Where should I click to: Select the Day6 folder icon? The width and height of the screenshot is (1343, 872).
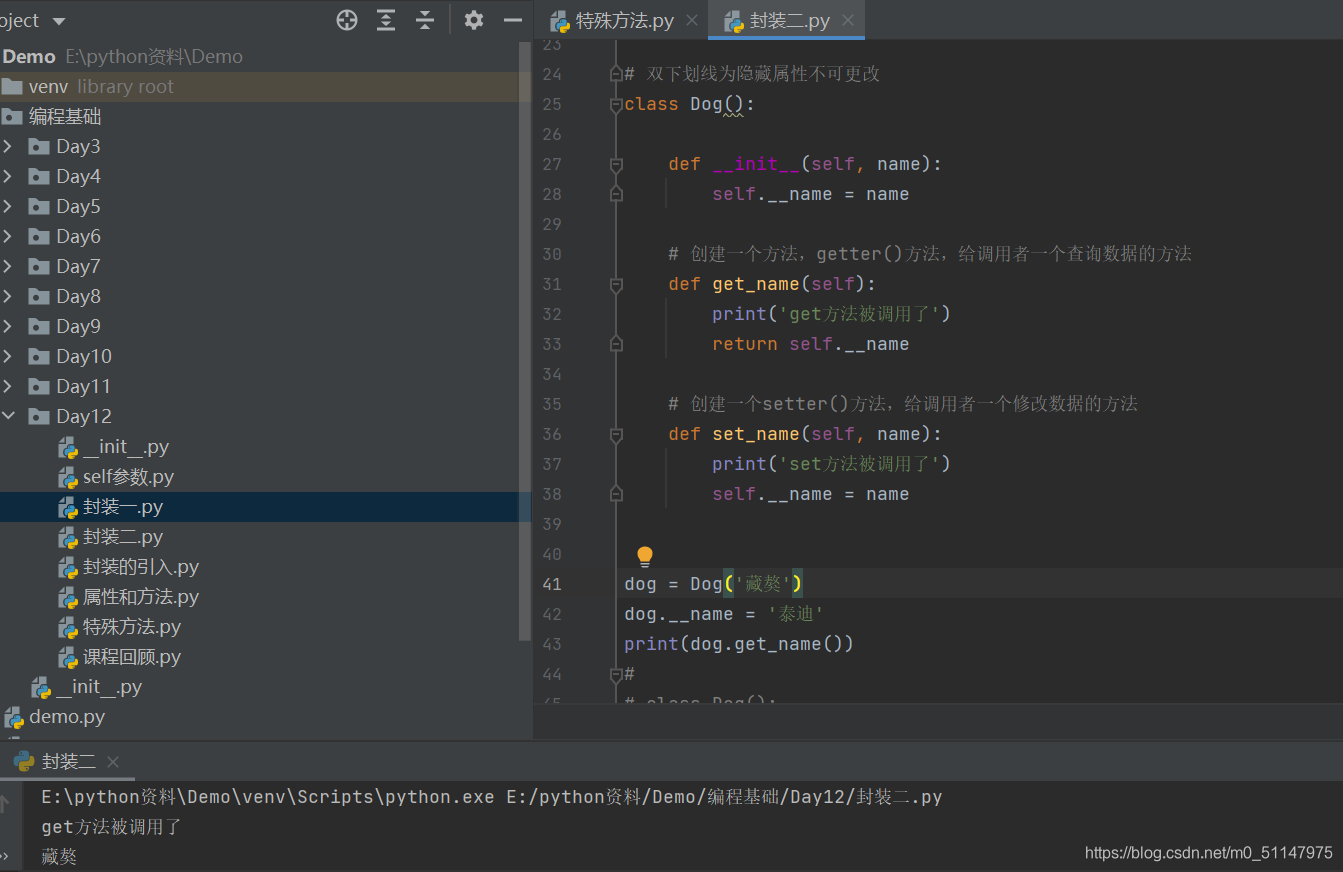(x=39, y=237)
